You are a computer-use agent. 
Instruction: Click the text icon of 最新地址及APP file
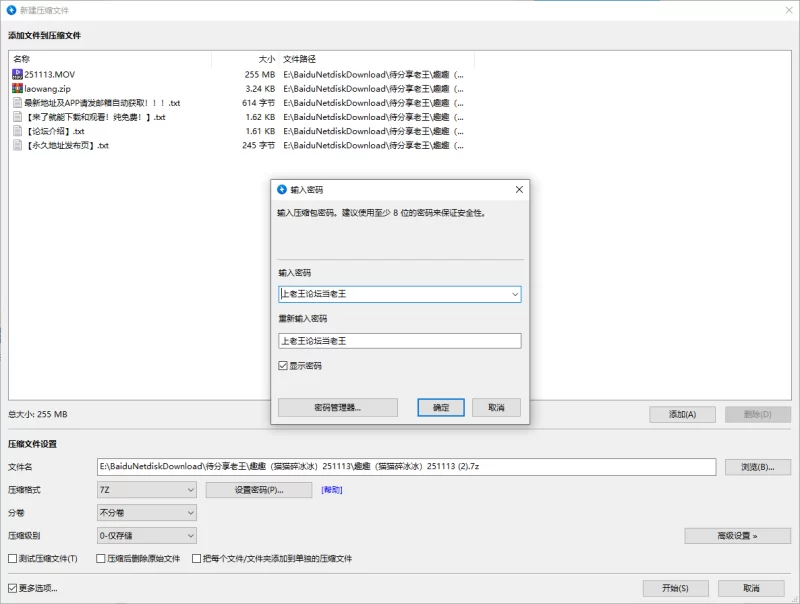pos(16,103)
